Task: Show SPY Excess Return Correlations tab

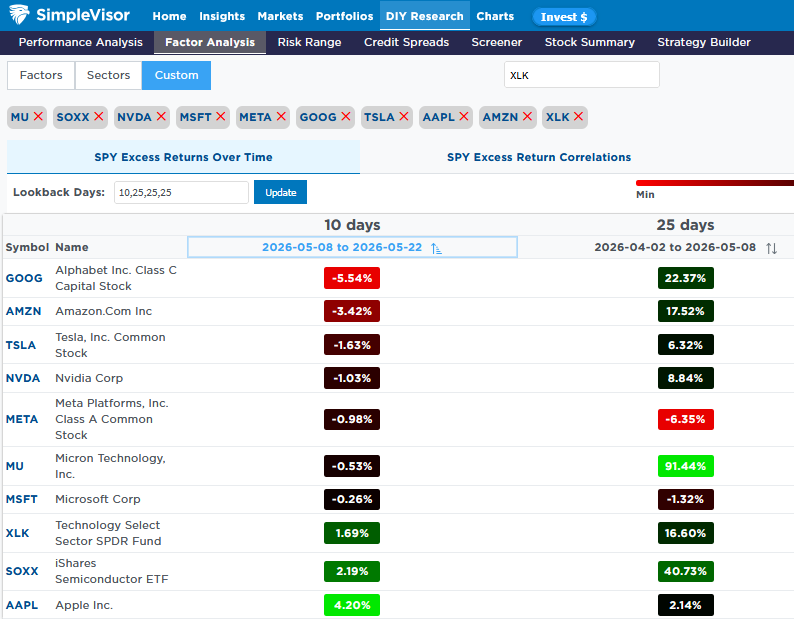Action: coord(539,157)
